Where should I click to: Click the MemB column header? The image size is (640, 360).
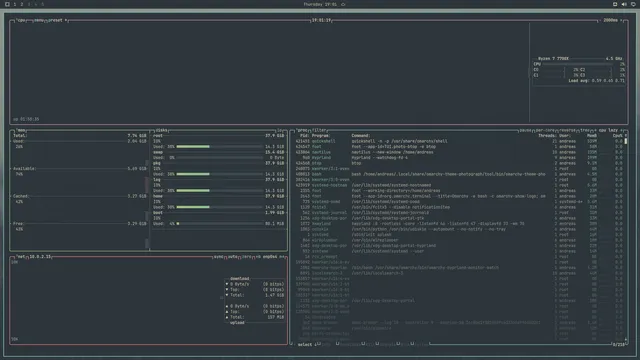[592, 136]
